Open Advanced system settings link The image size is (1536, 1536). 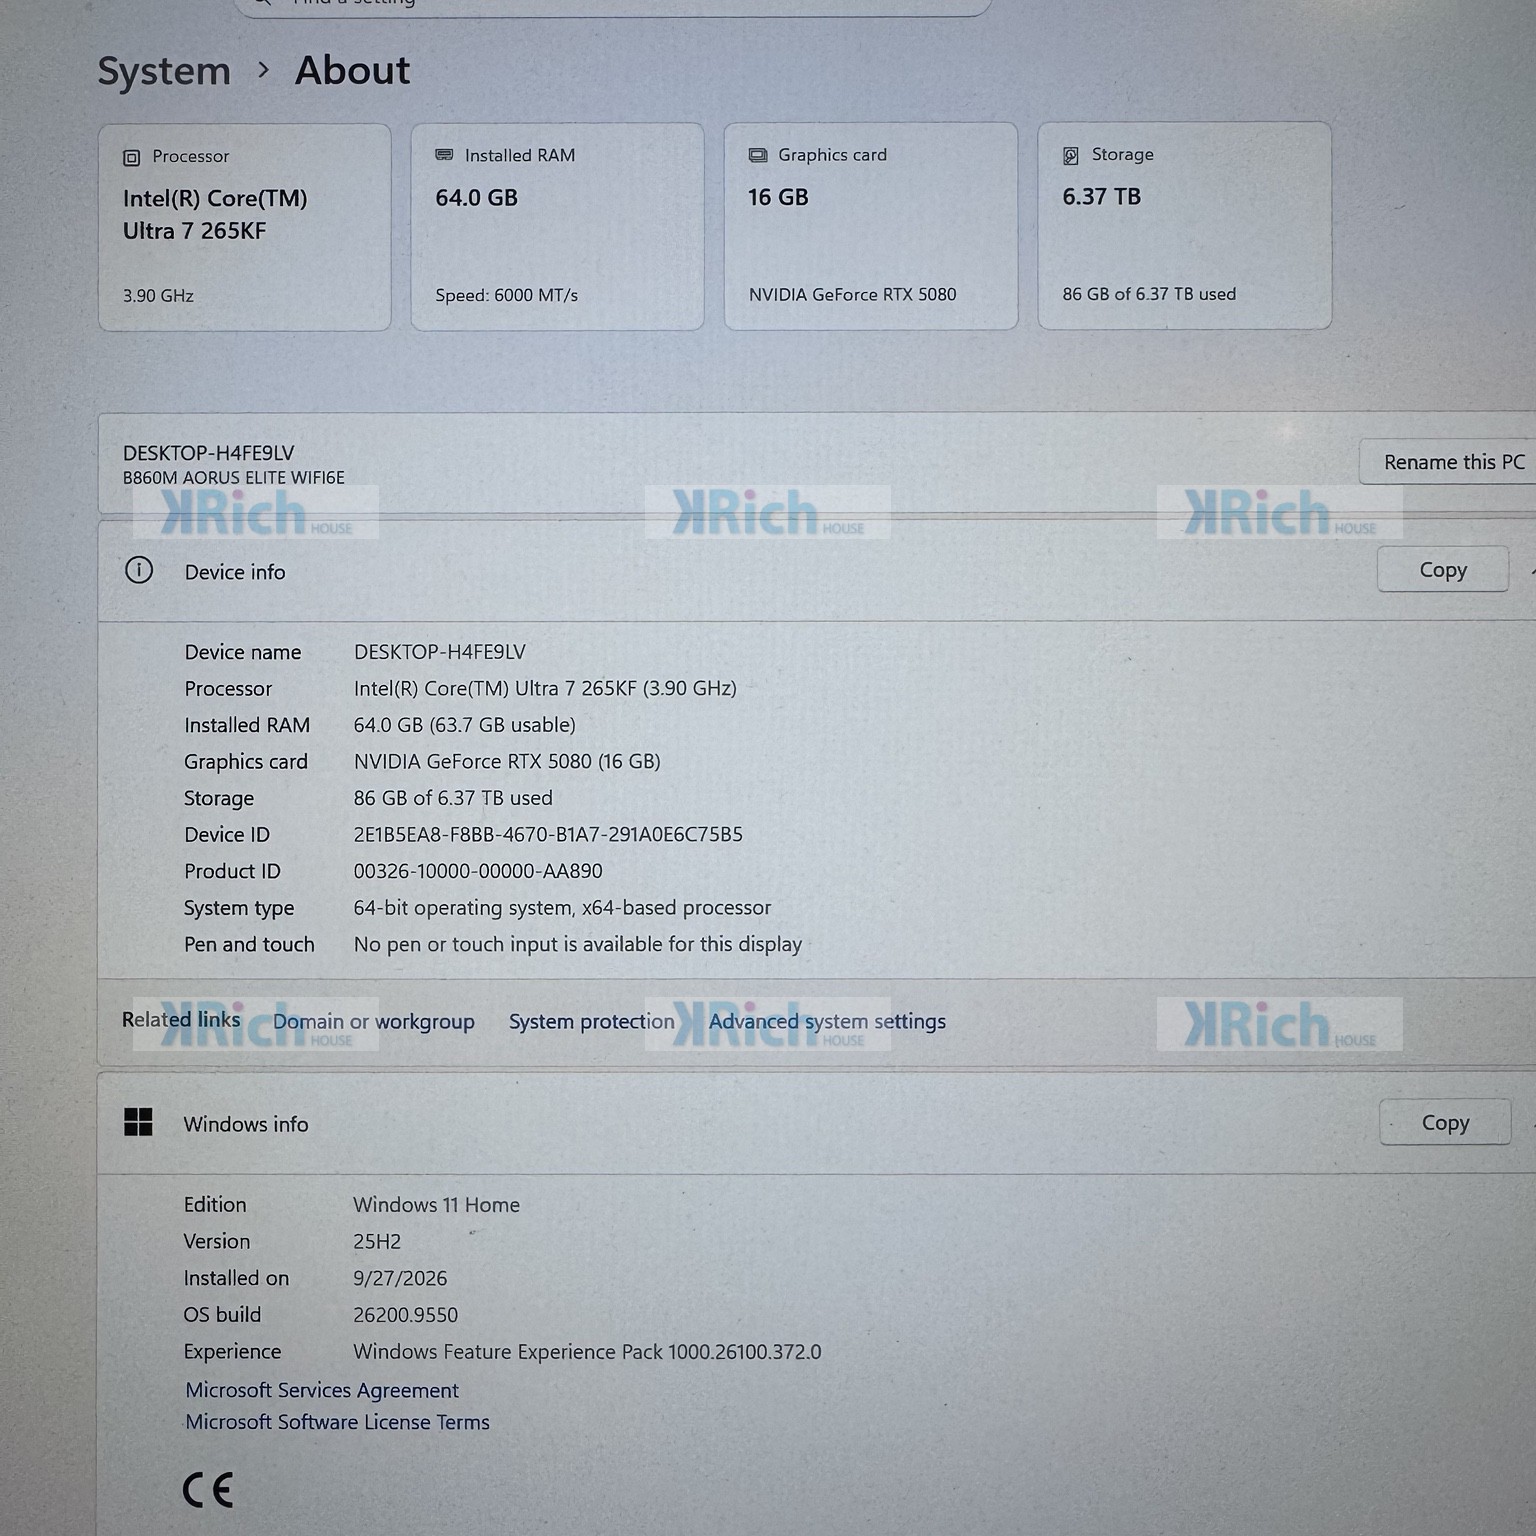[x=827, y=1021]
